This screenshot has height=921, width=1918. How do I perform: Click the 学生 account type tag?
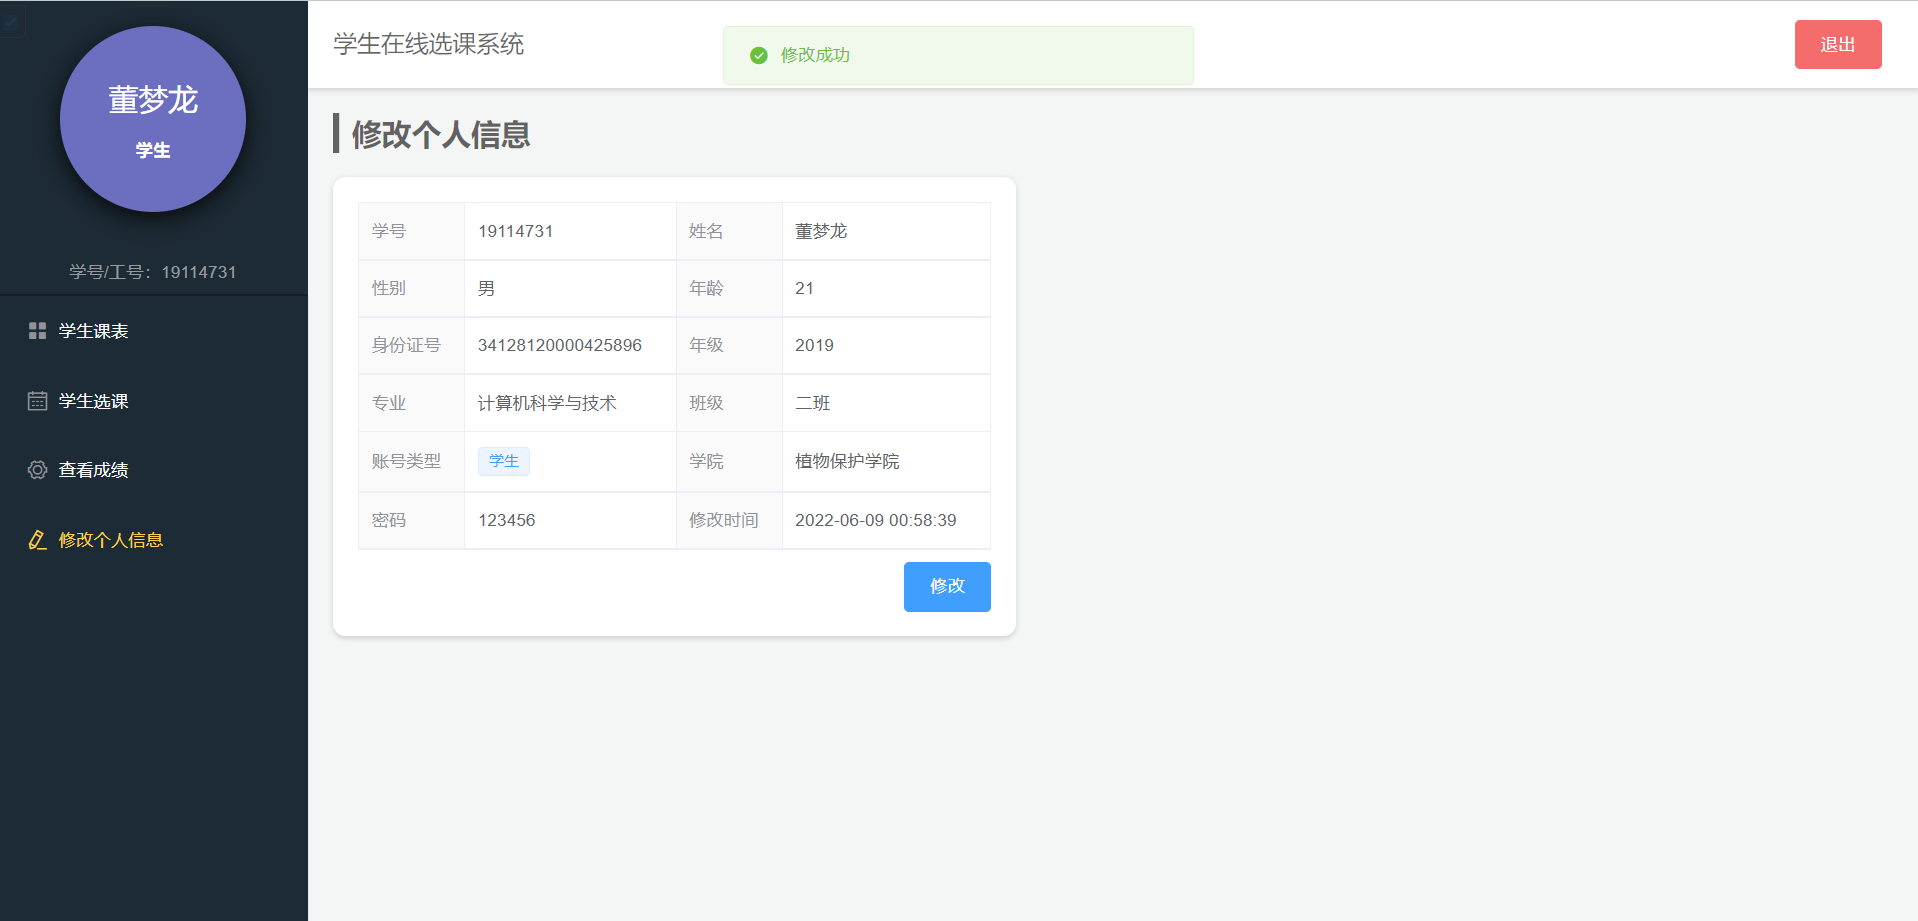click(x=504, y=461)
